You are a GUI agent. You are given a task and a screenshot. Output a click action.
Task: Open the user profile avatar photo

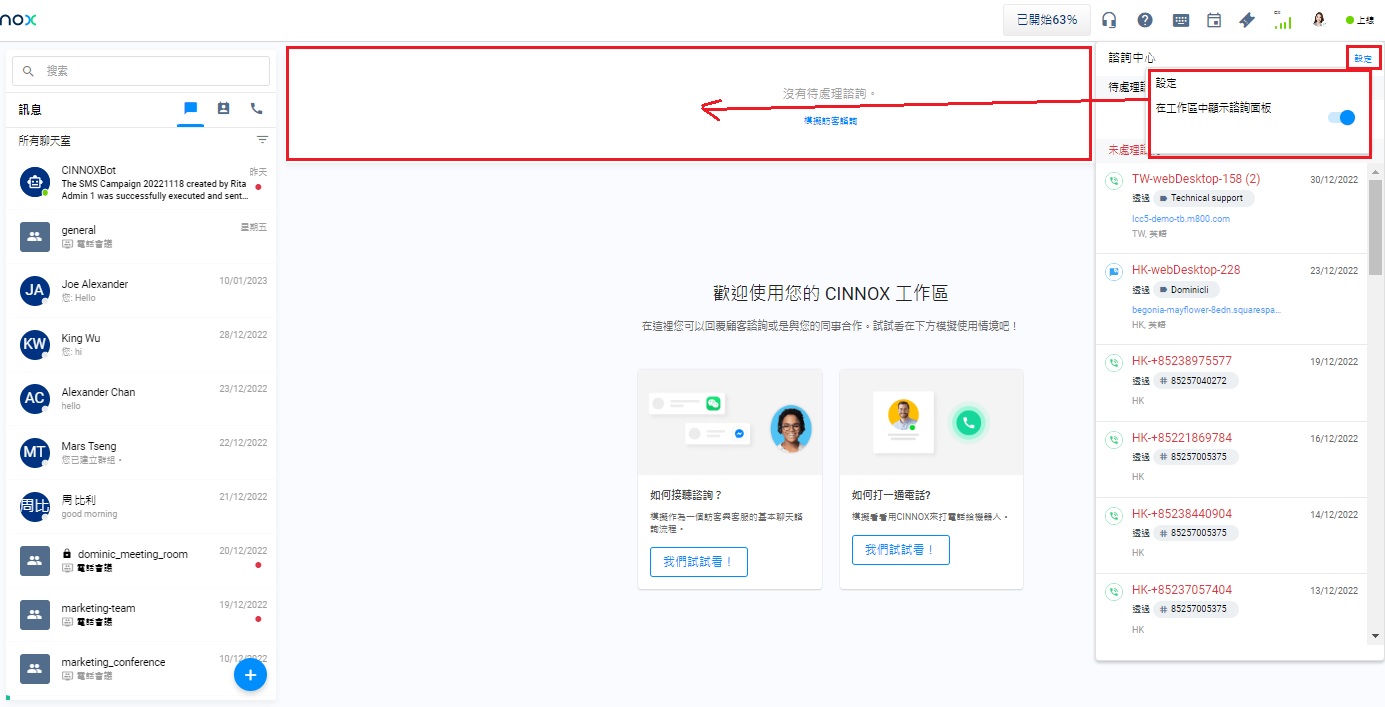tap(1319, 20)
